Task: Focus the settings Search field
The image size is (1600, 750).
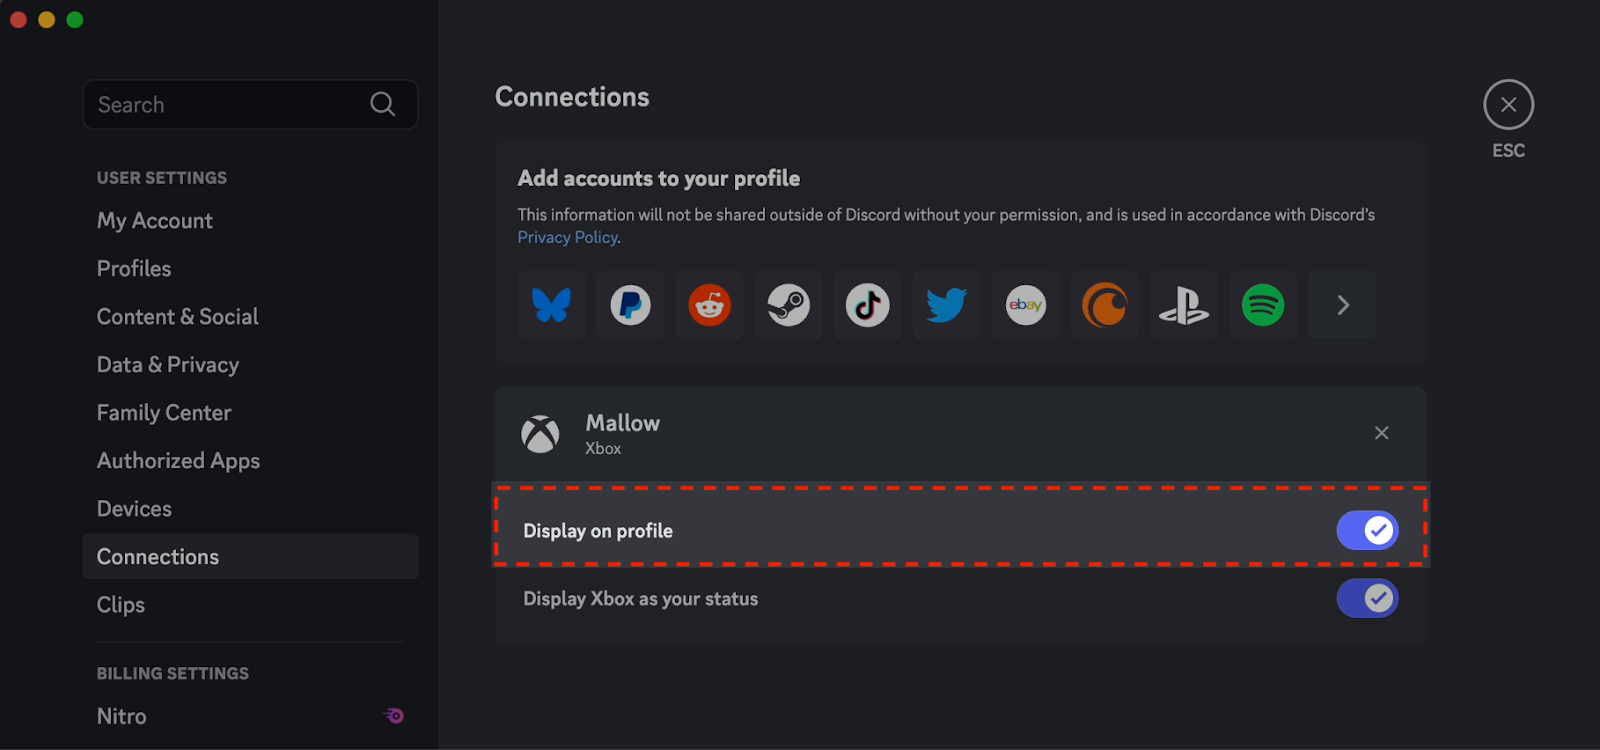Action: click(x=250, y=104)
